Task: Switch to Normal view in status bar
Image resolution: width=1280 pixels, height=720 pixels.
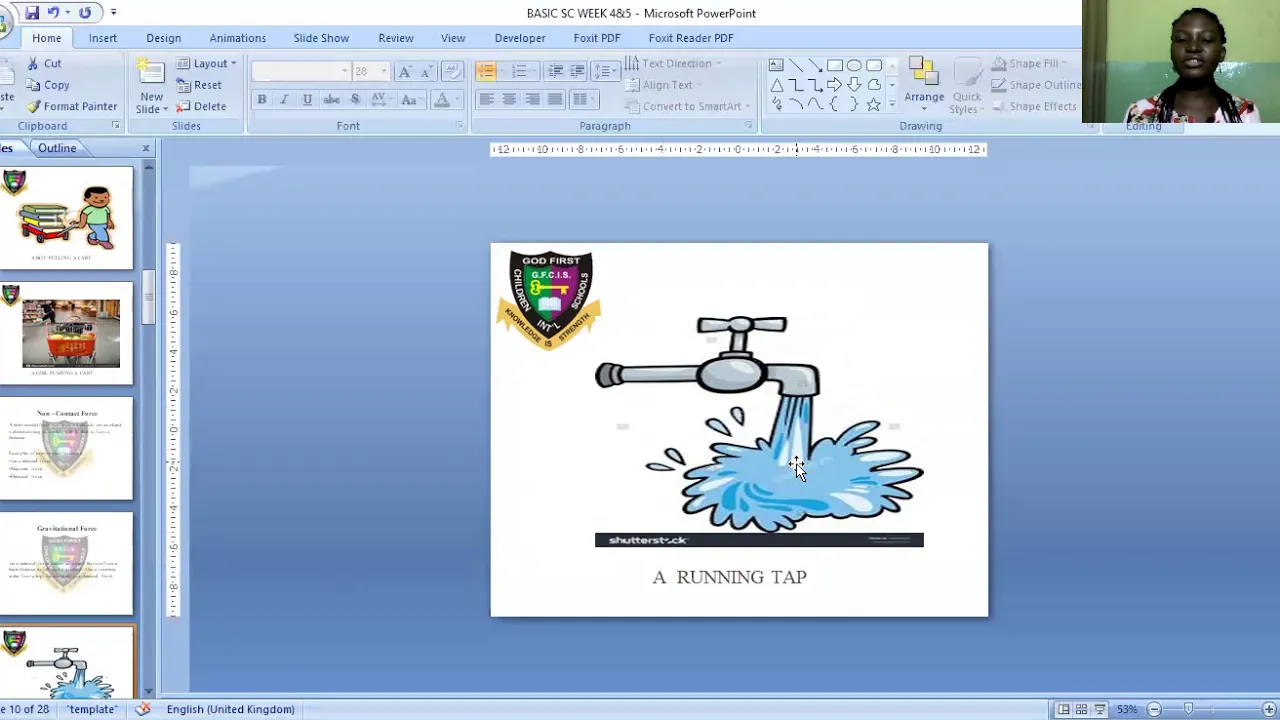Action: [x=1064, y=709]
